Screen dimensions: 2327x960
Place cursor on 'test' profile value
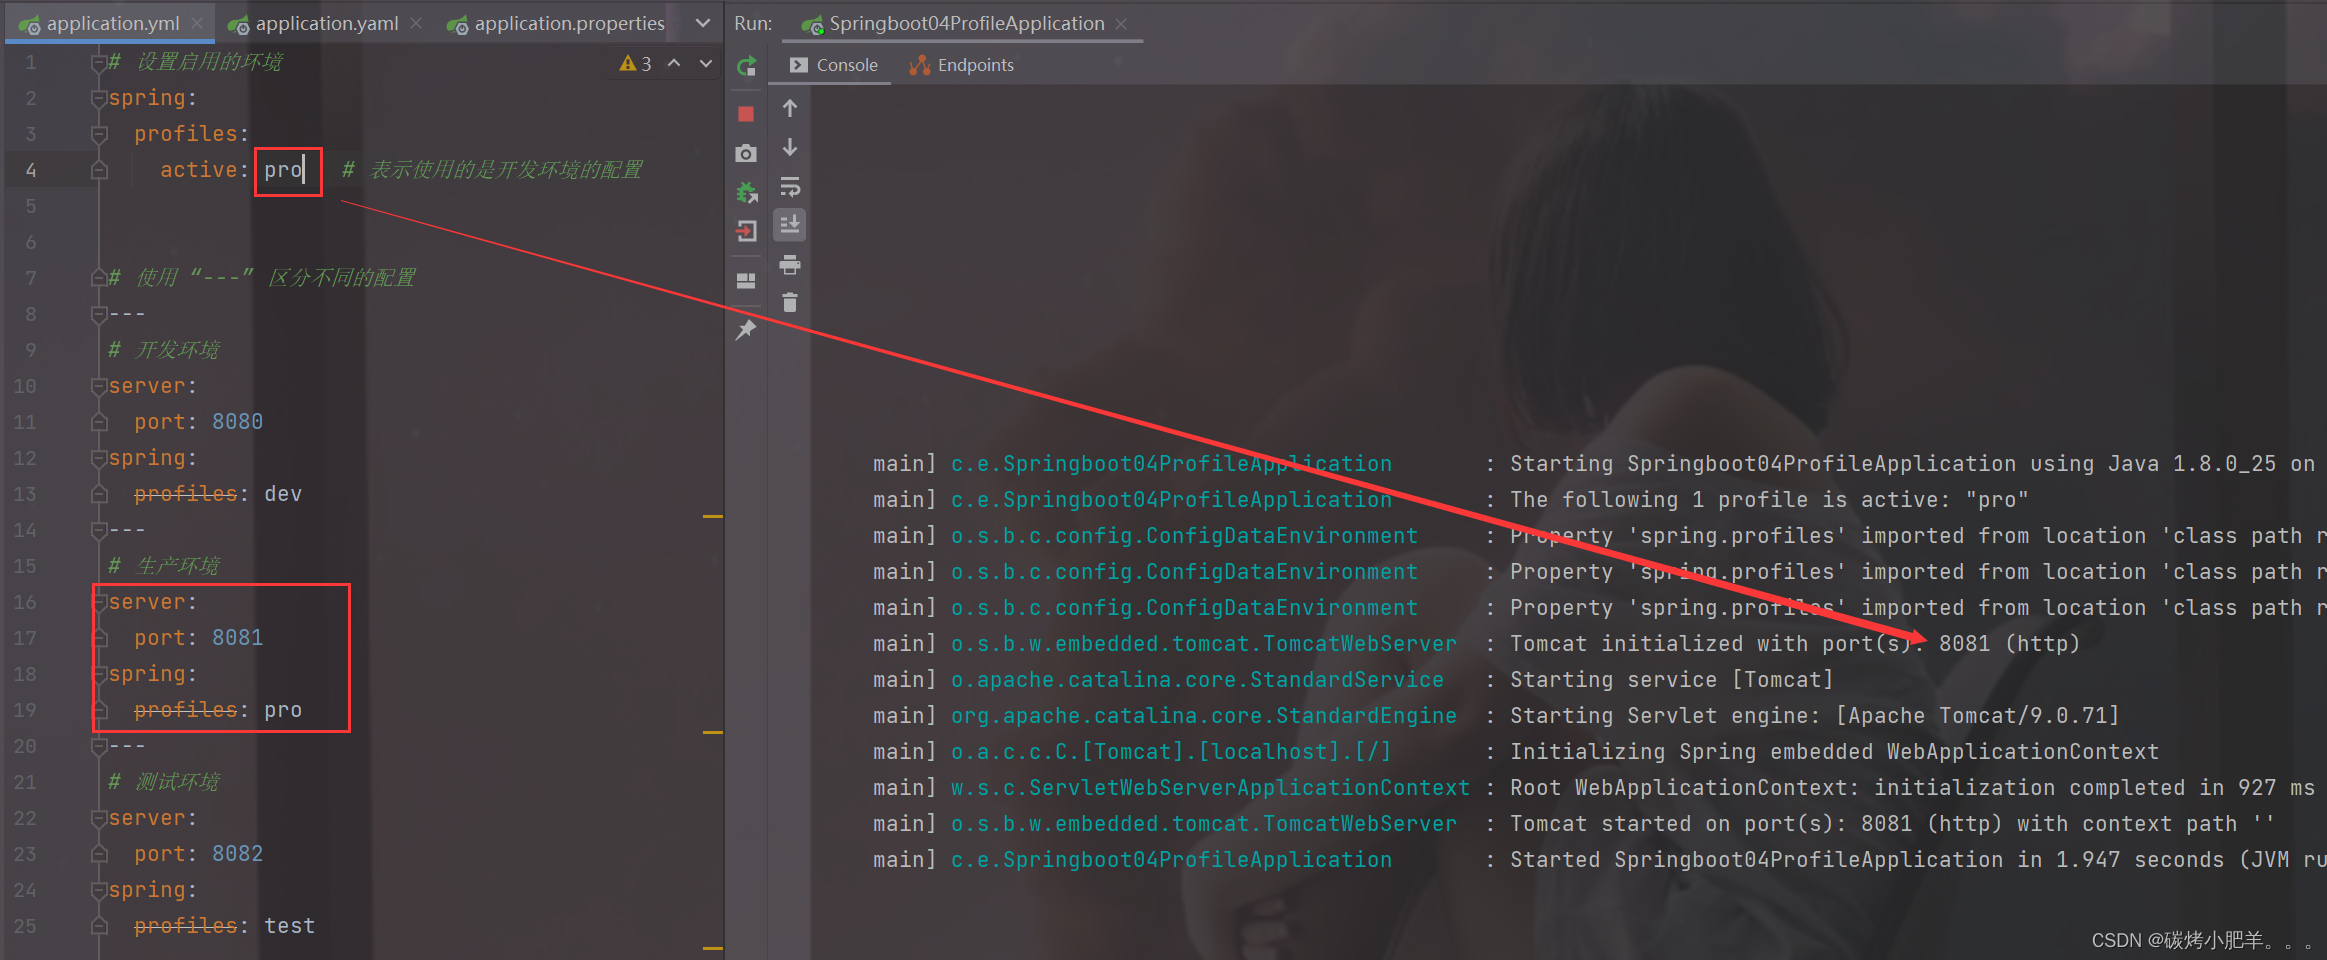[x=289, y=926]
